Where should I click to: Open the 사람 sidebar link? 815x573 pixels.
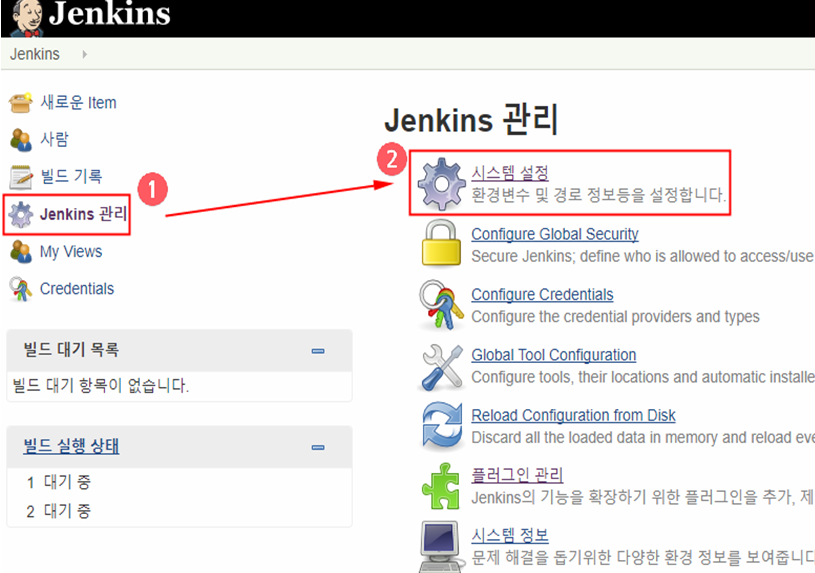point(55,139)
